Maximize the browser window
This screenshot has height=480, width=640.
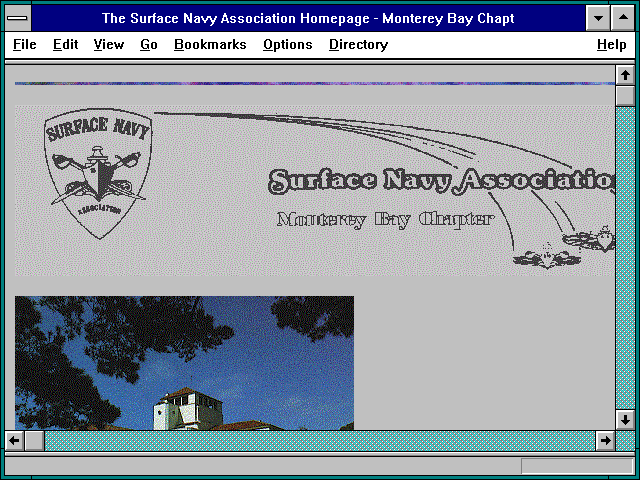click(x=623, y=18)
